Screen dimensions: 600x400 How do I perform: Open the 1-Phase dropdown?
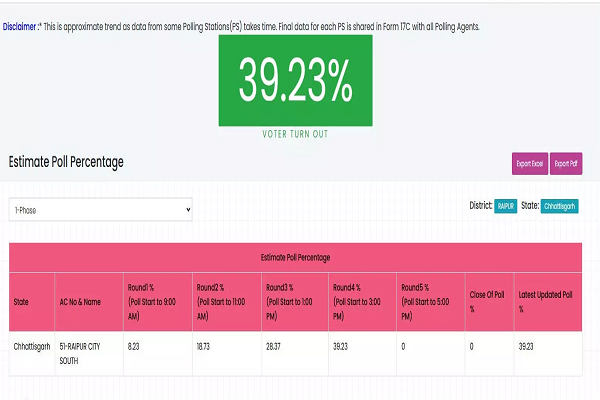(100, 210)
